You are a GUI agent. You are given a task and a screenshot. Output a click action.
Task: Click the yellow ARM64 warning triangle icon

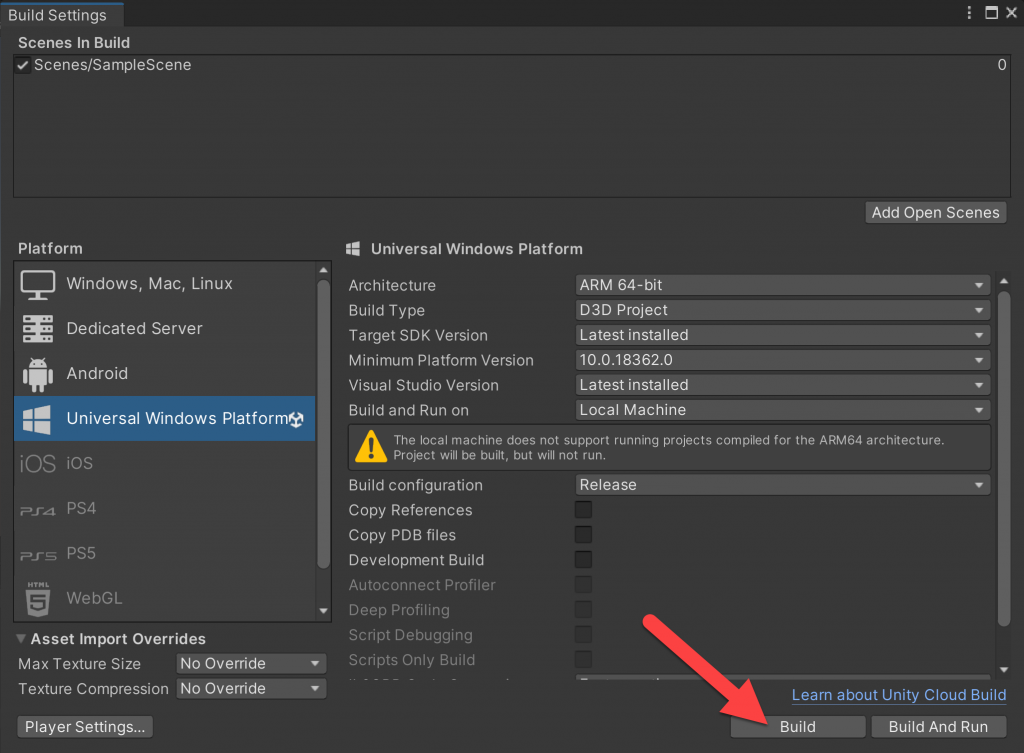click(371, 447)
